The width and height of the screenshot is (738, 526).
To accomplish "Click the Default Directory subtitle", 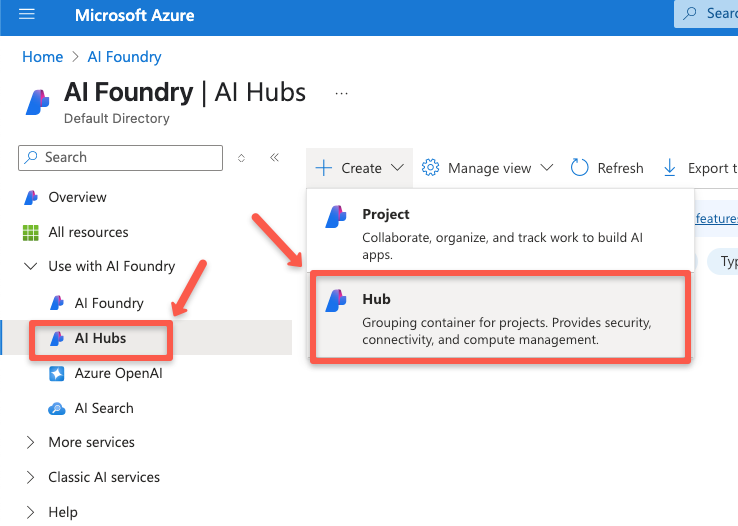I will 117,119.
